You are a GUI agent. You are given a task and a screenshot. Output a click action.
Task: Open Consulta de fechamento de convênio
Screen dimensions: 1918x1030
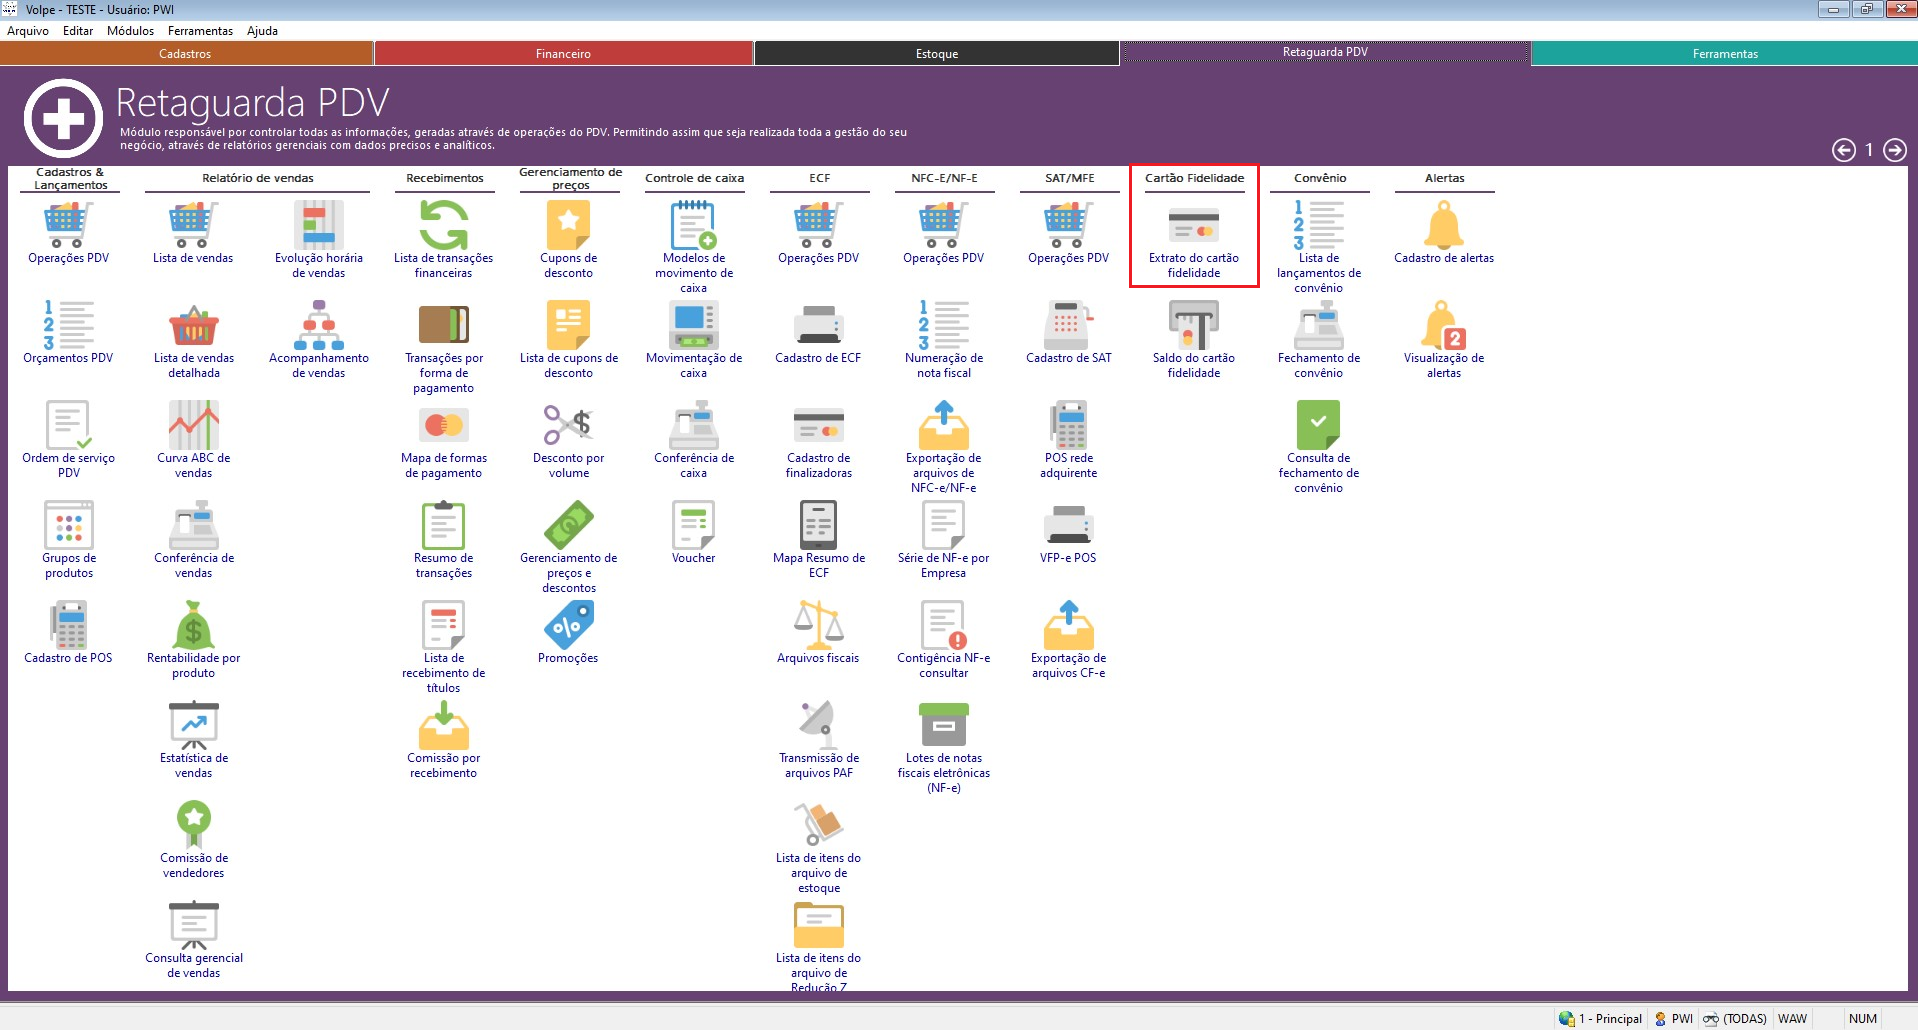pos(1318,427)
